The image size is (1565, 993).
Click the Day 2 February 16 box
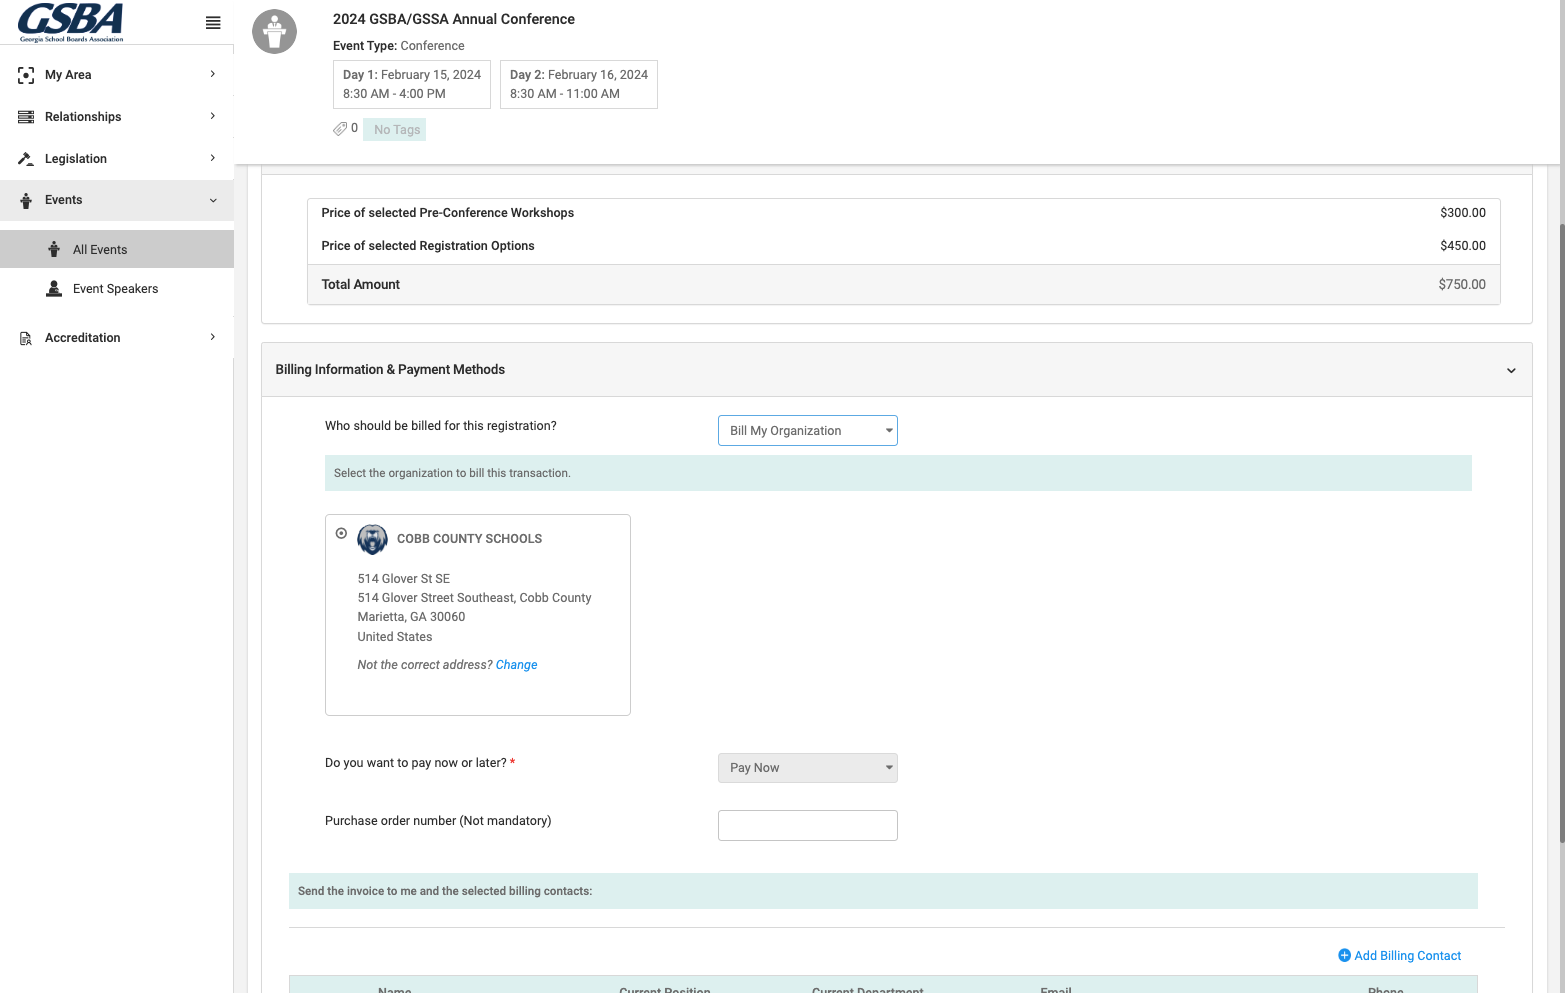[579, 84]
